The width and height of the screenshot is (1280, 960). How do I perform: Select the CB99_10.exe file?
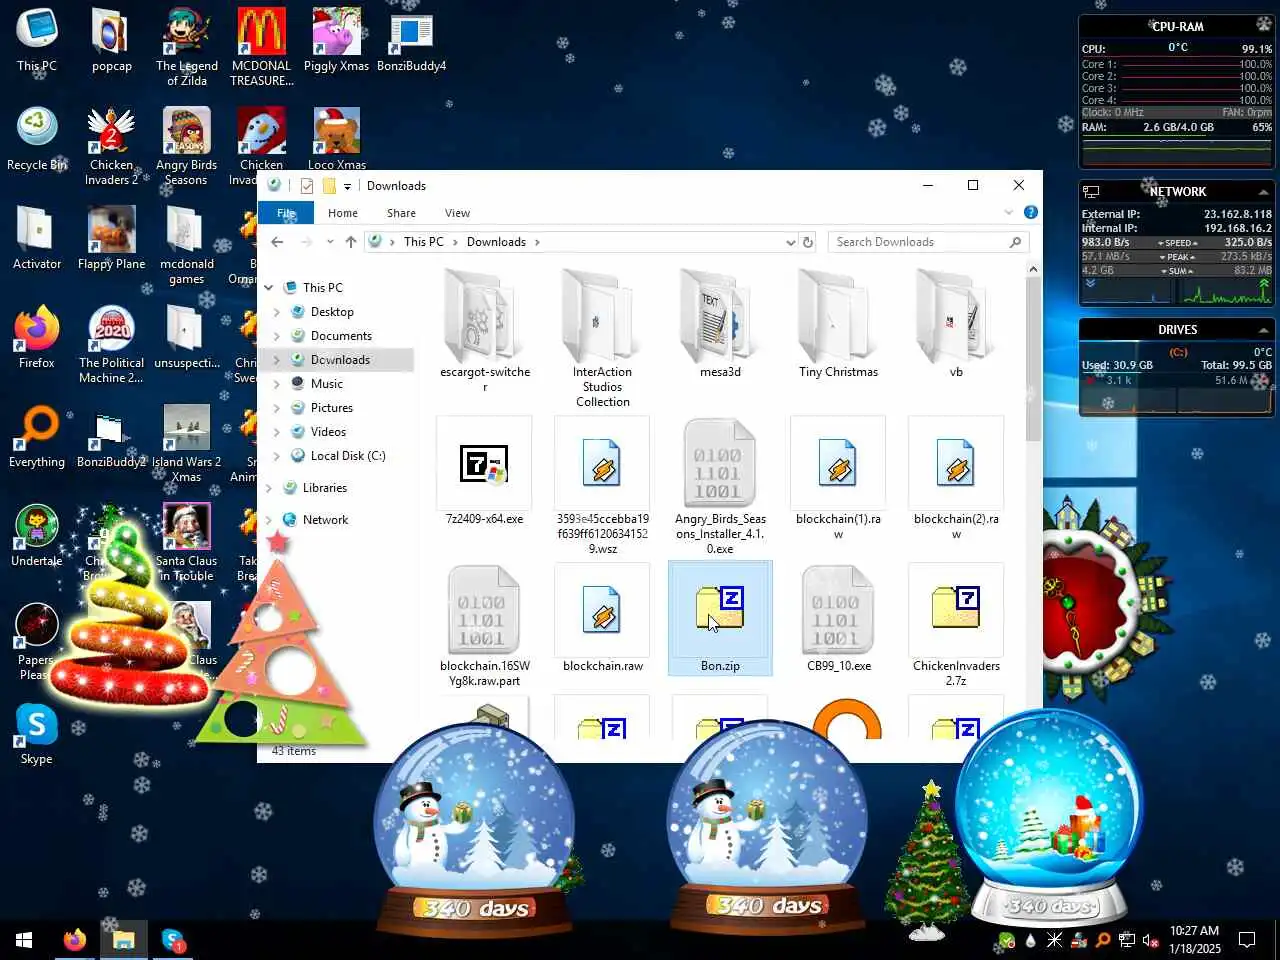click(838, 618)
